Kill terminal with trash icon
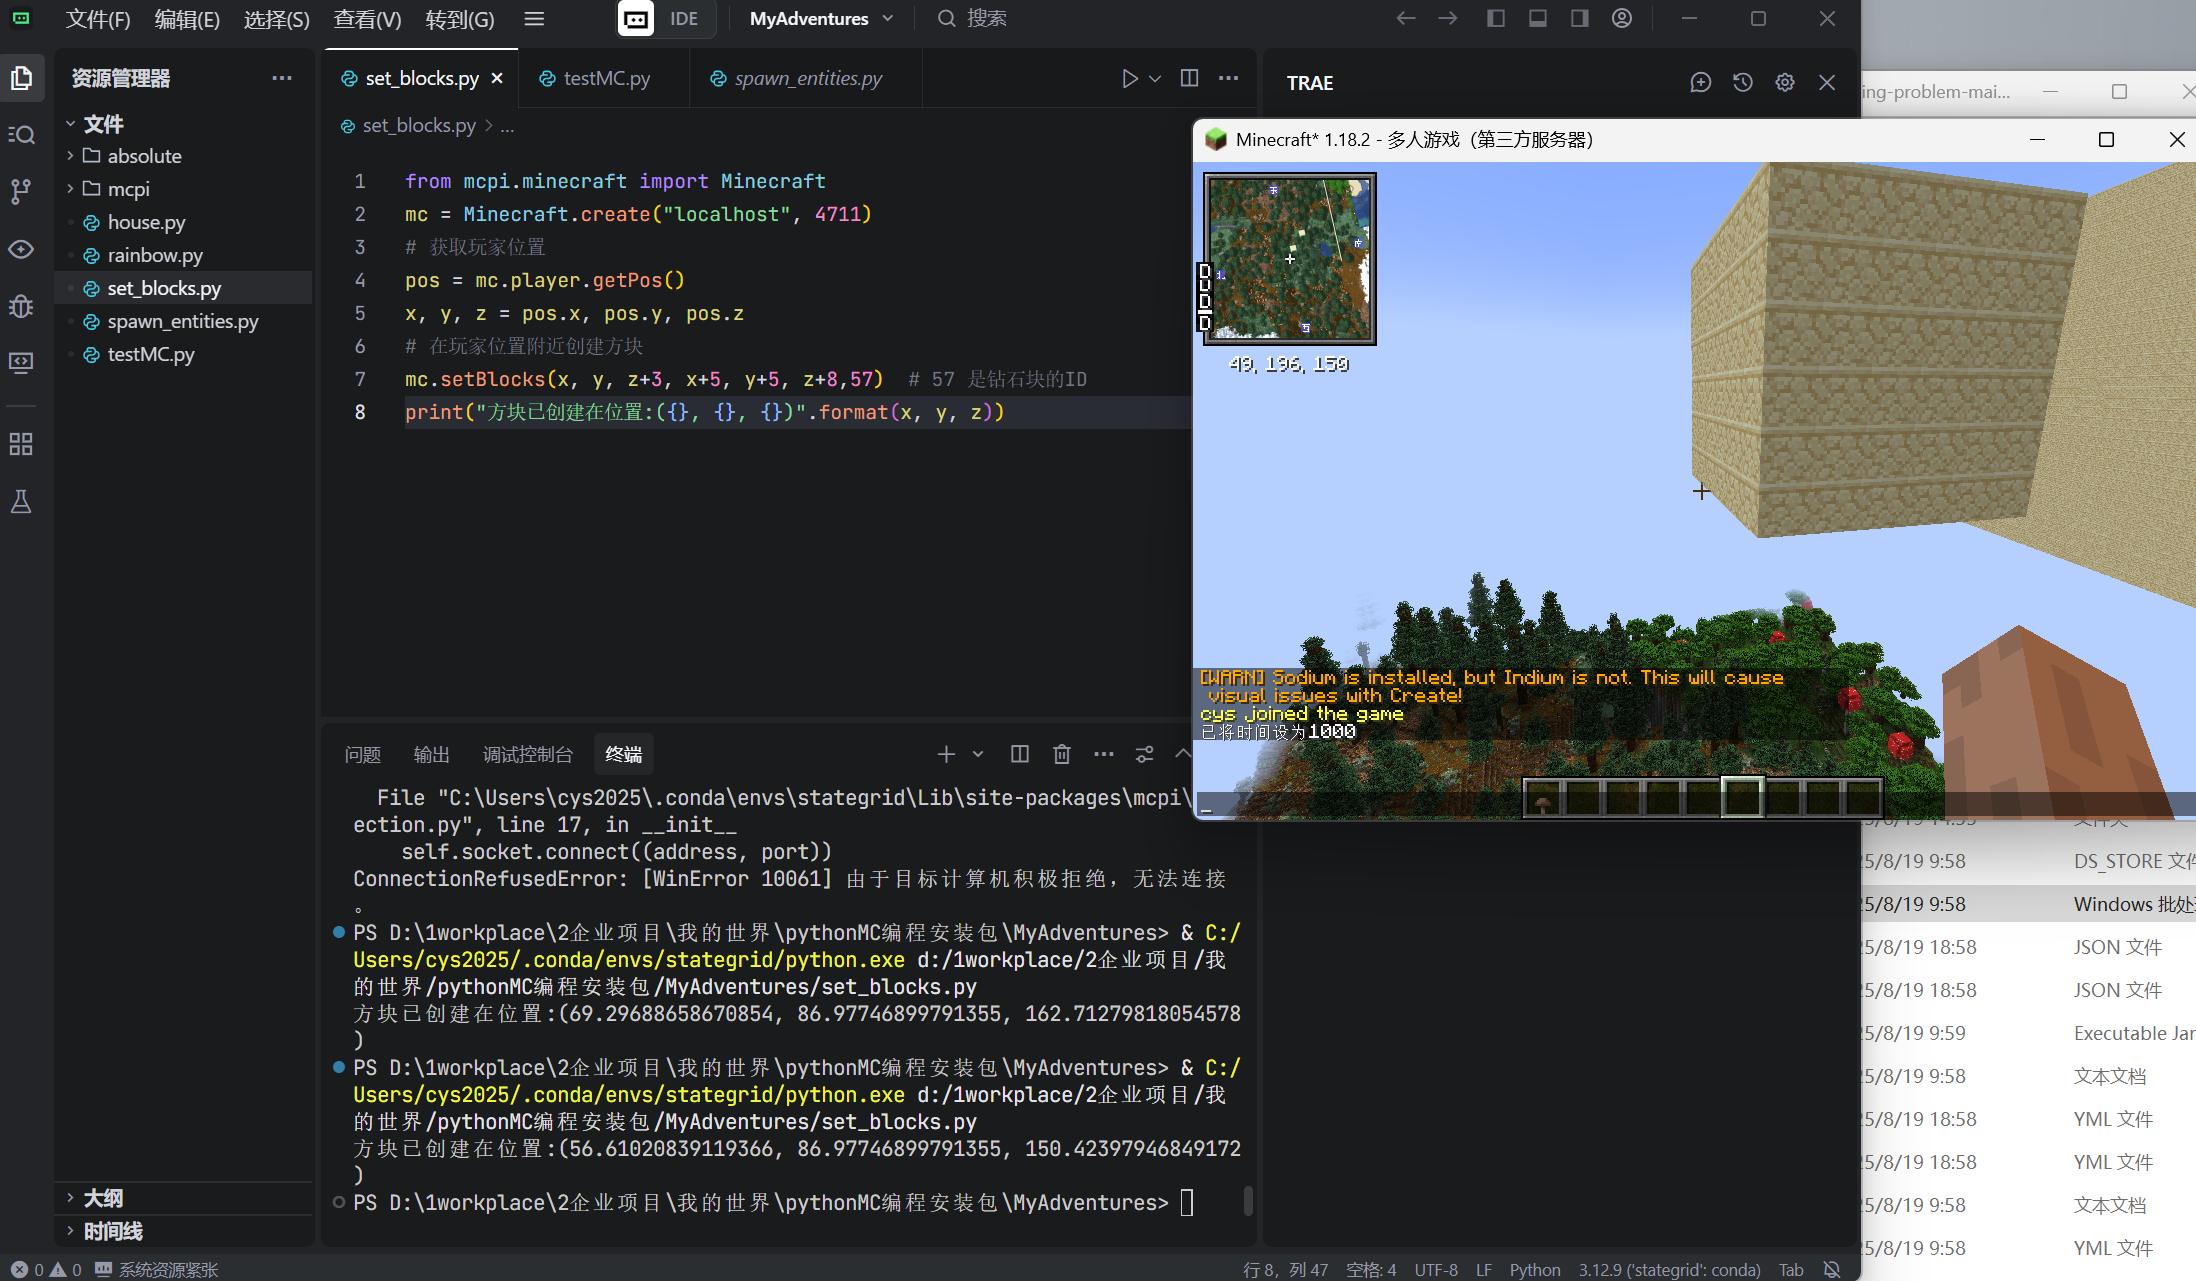This screenshot has width=2196, height=1281. click(1062, 754)
